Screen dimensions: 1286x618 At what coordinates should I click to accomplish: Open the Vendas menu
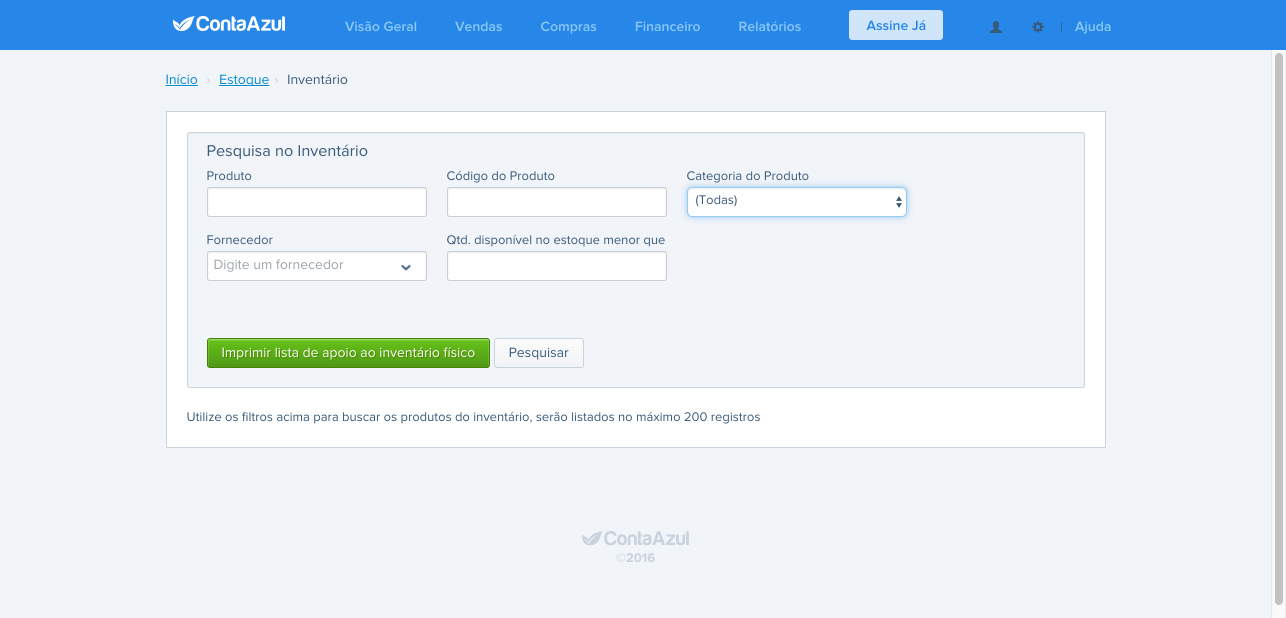coord(479,27)
